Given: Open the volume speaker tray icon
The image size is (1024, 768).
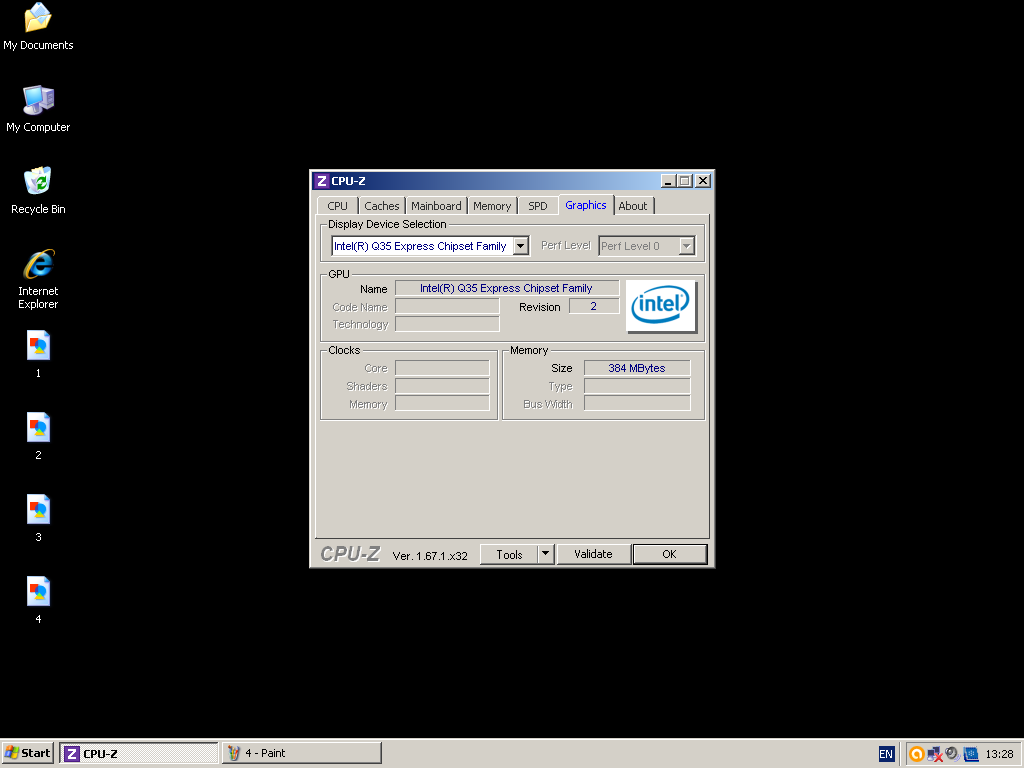Looking at the screenshot, I should click(953, 754).
